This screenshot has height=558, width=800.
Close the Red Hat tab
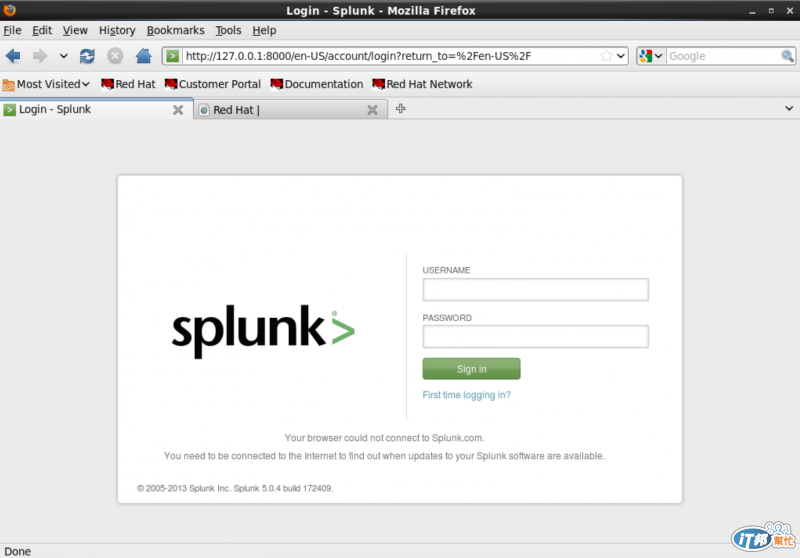pyautogui.click(x=372, y=110)
